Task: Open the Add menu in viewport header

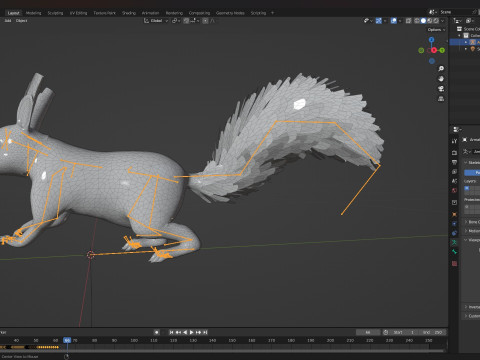Action: click(x=8, y=21)
